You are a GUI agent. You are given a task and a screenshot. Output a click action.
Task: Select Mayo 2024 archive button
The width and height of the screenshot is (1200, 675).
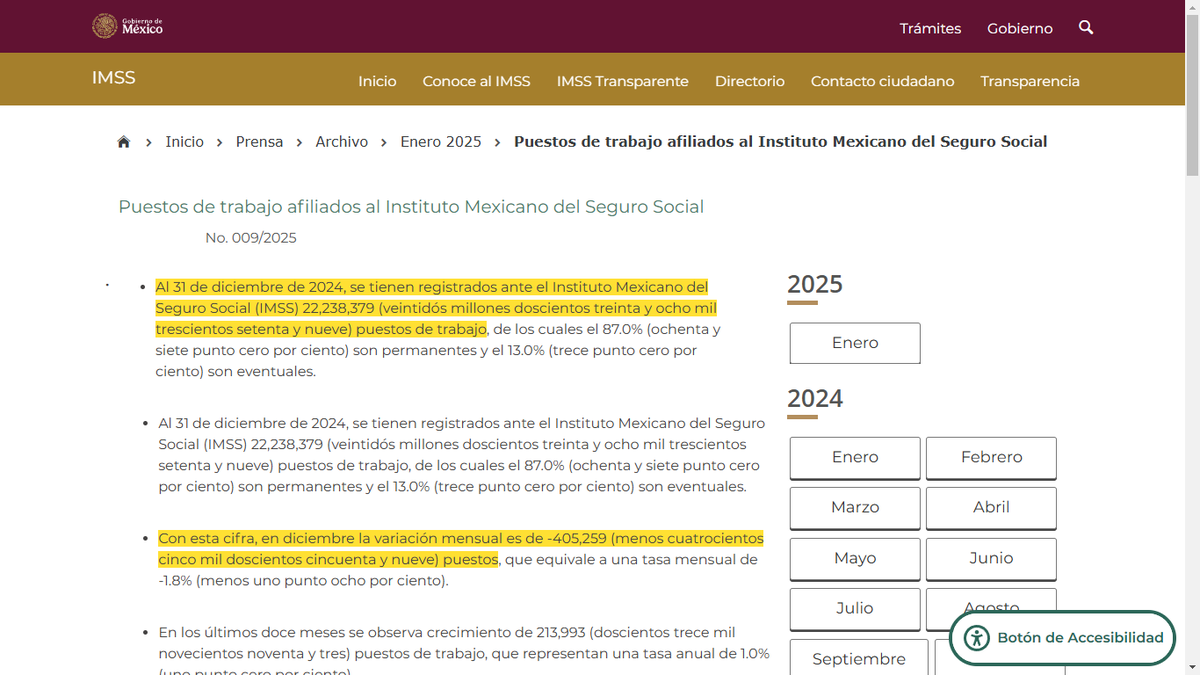[855, 559]
